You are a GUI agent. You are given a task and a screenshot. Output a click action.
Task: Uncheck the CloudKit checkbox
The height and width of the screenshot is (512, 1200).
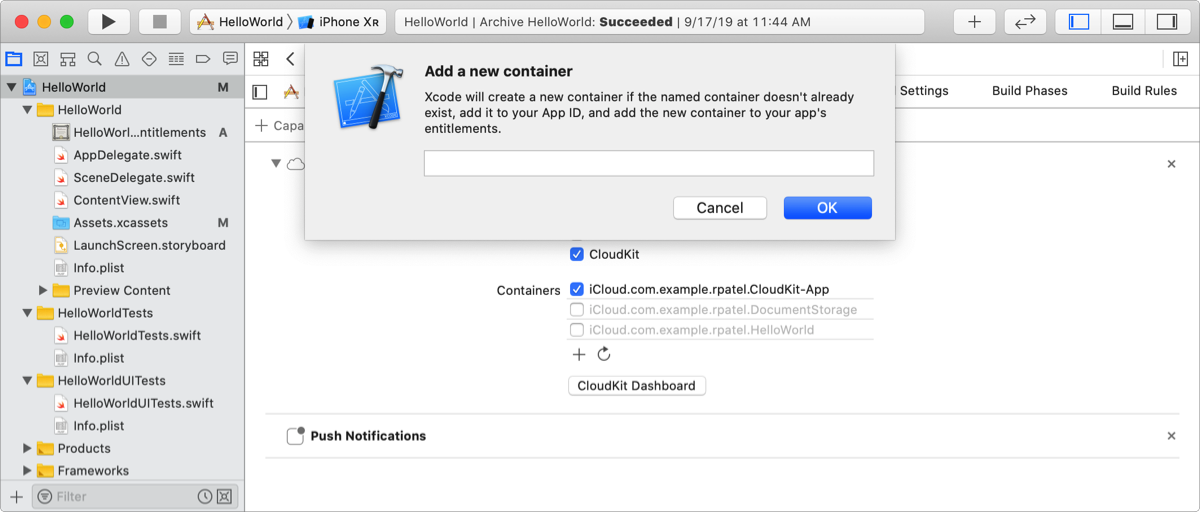click(x=577, y=254)
